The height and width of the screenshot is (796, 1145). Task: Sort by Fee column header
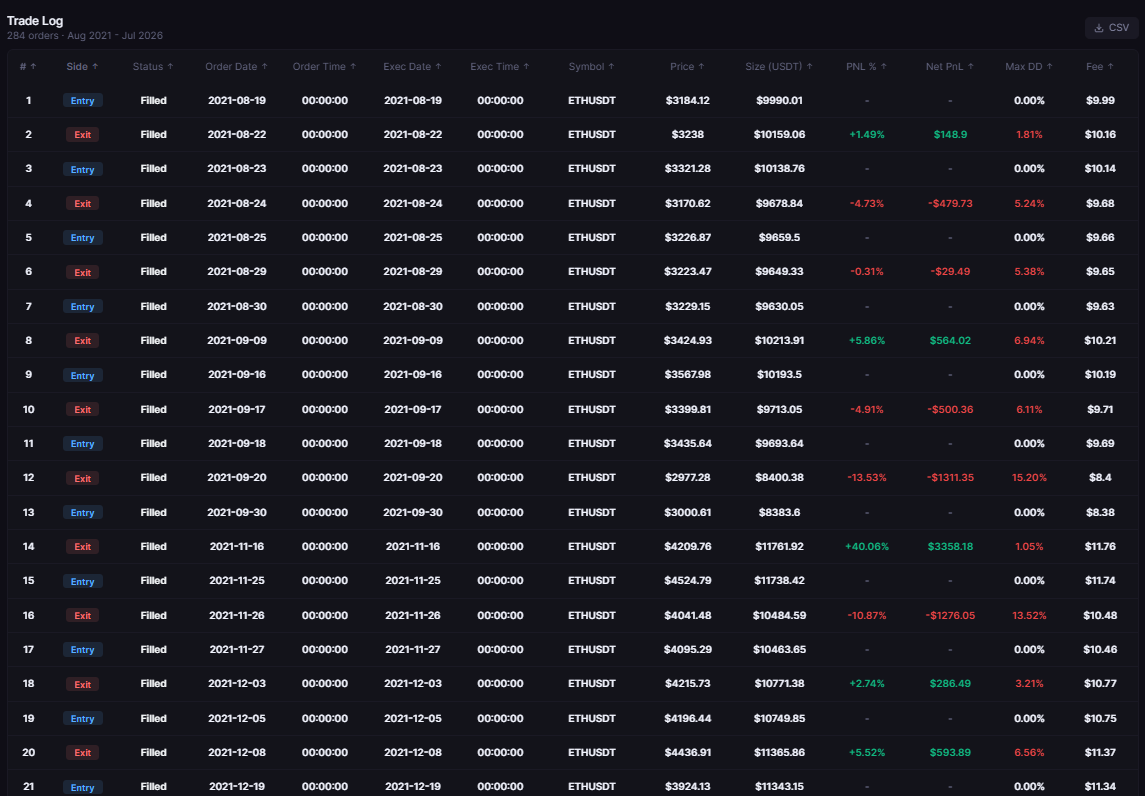click(x=1099, y=66)
